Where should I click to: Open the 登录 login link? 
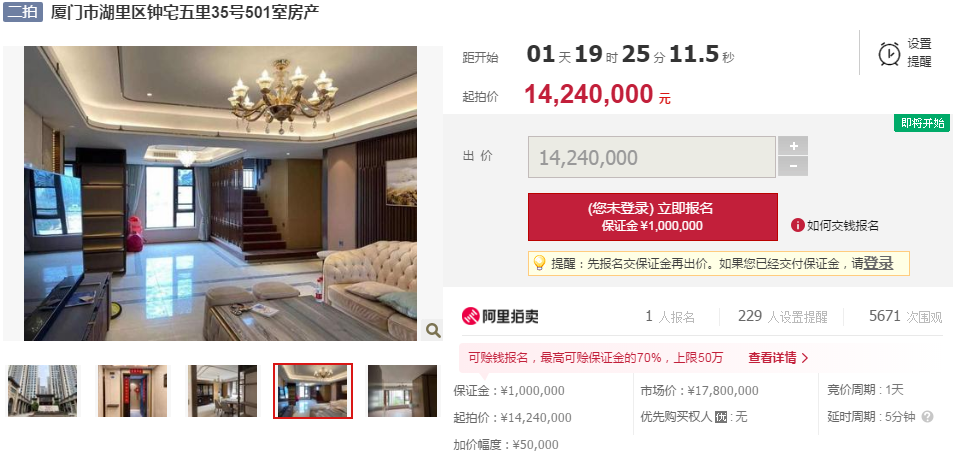pyautogui.click(x=878, y=263)
